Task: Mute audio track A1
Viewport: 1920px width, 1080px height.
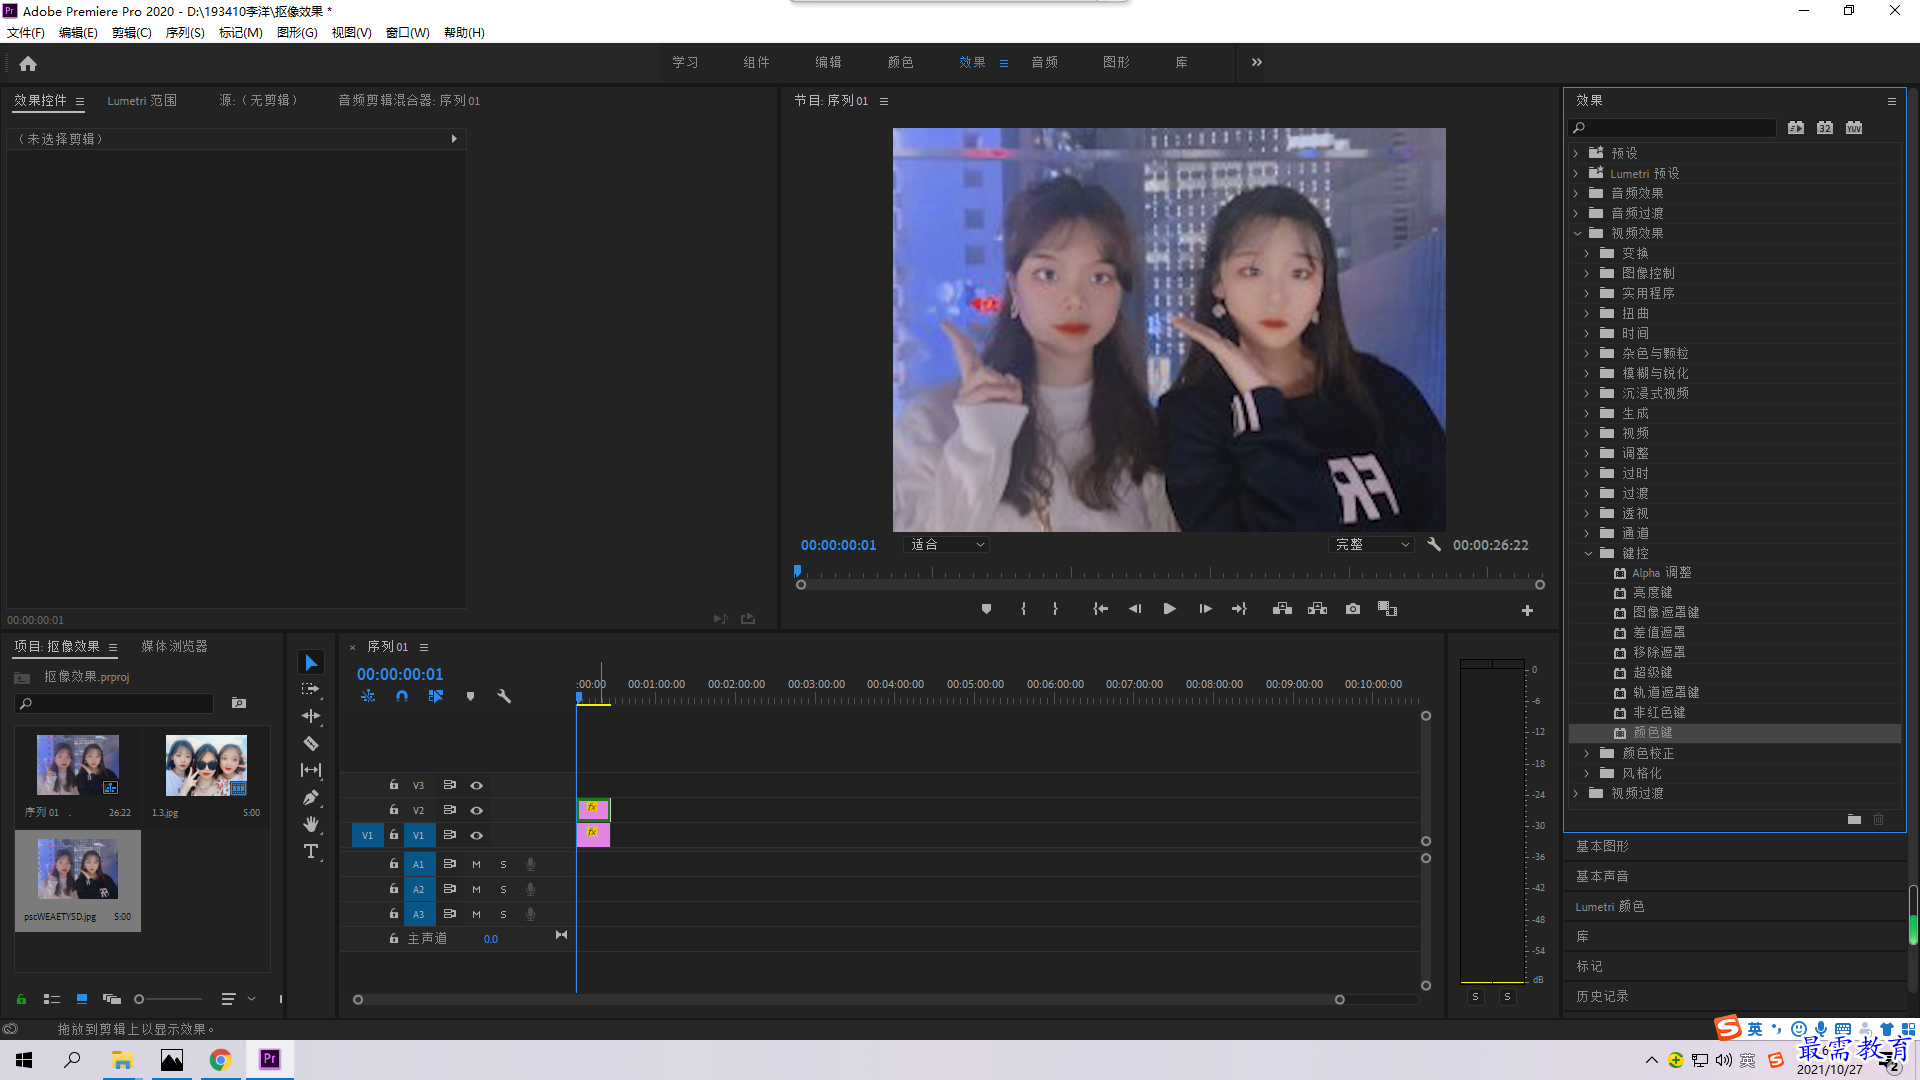Action: click(x=476, y=864)
